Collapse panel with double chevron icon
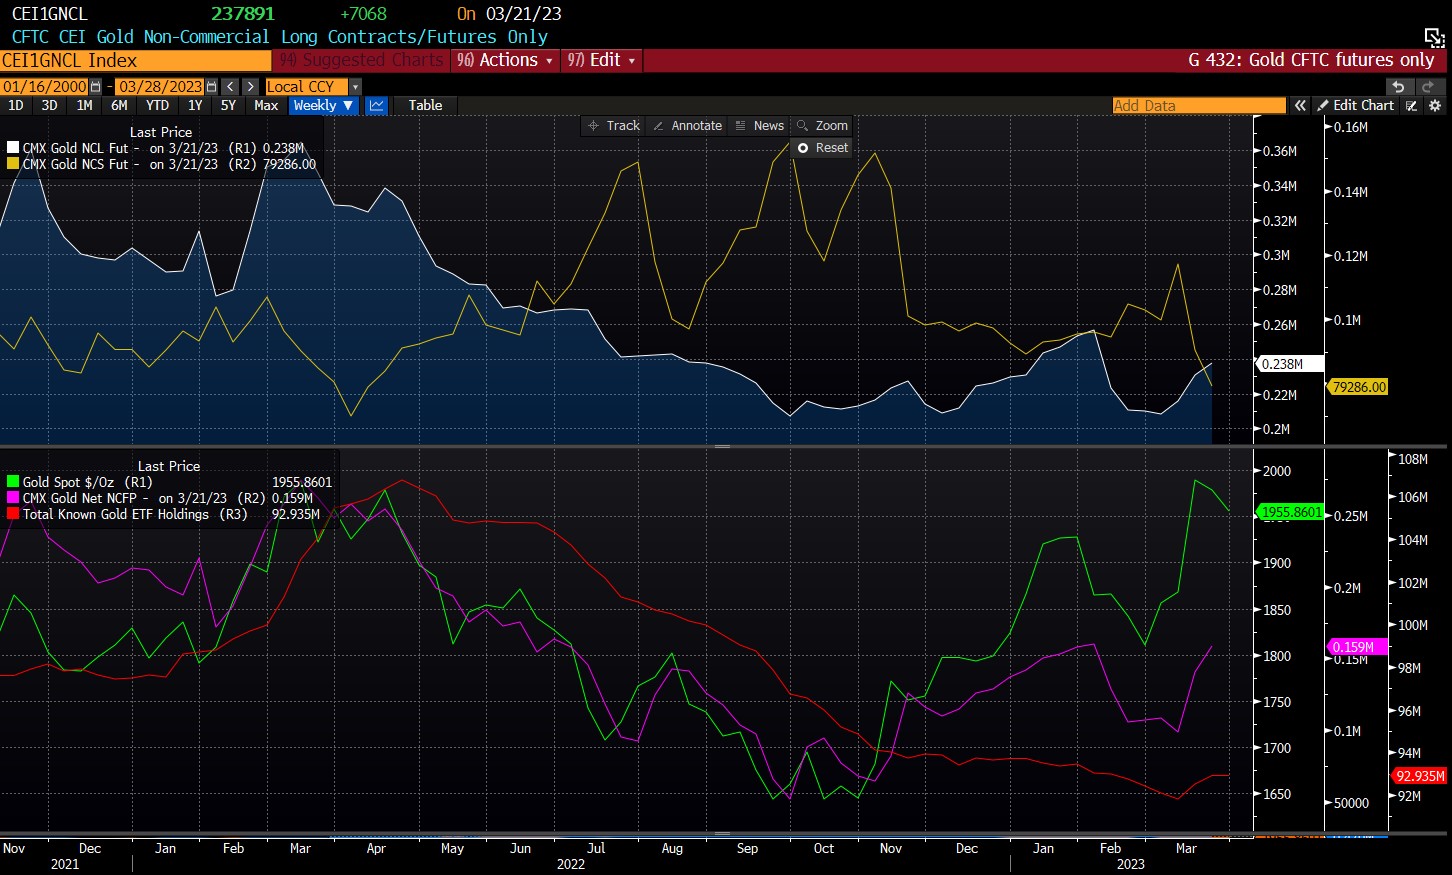The image size is (1452, 875). point(1299,106)
